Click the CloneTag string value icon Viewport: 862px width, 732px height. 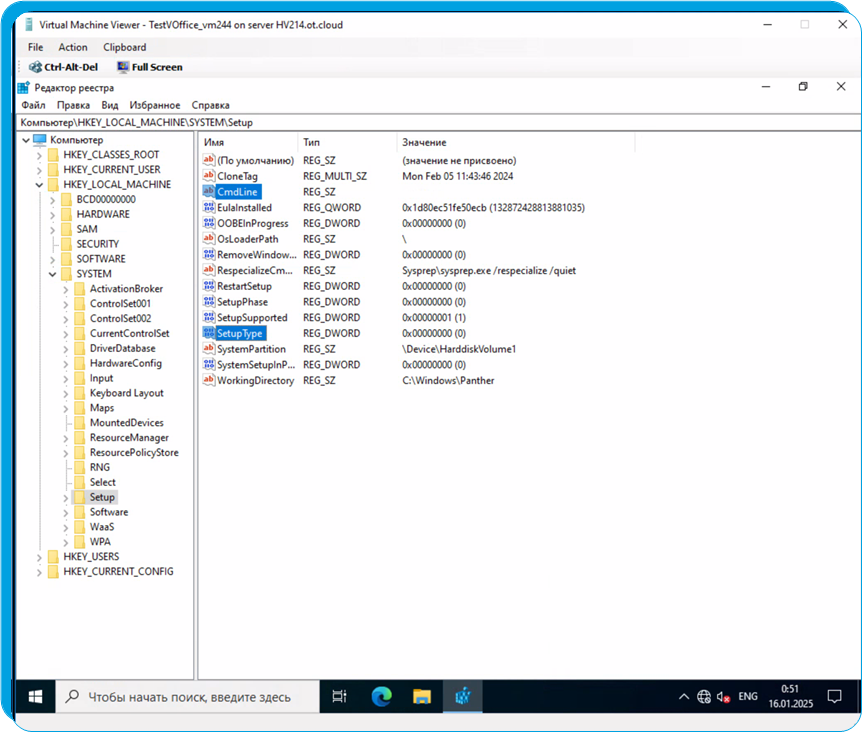tap(208, 176)
